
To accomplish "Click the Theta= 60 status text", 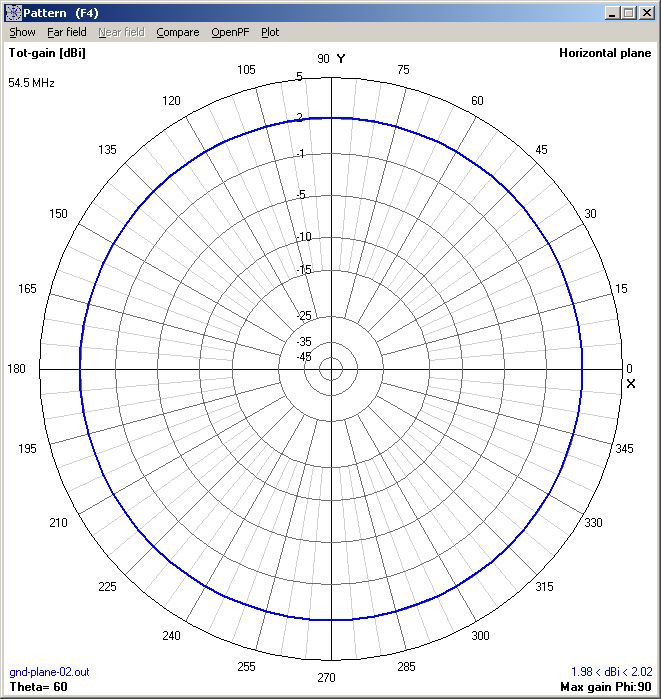I will pos(38,686).
